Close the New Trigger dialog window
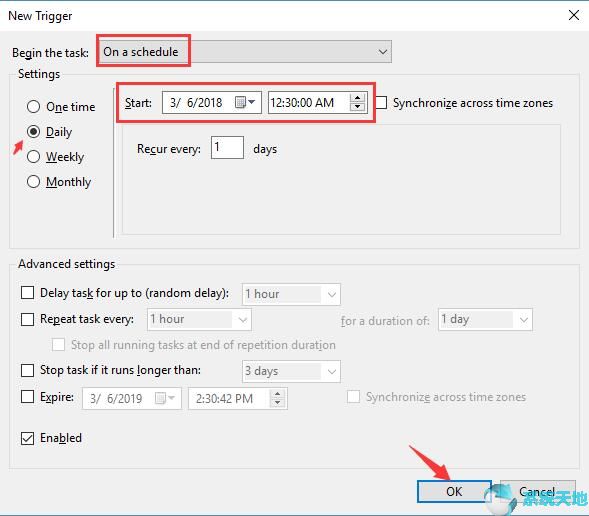The height and width of the screenshot is (516, 589). coord(574,15)
